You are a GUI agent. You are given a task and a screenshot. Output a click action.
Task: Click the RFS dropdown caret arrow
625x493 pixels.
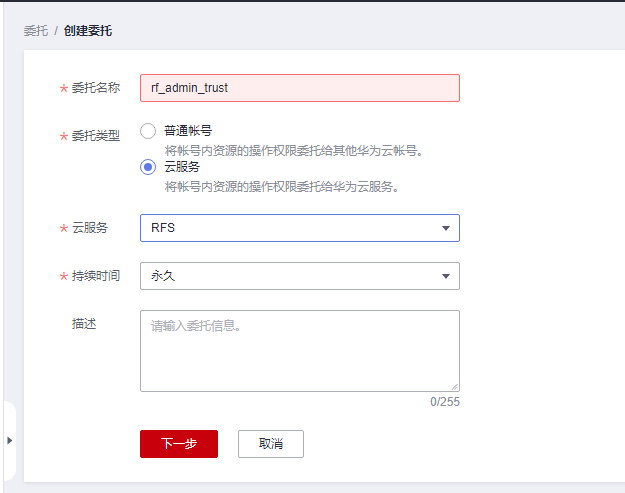(x=446, y=228)
